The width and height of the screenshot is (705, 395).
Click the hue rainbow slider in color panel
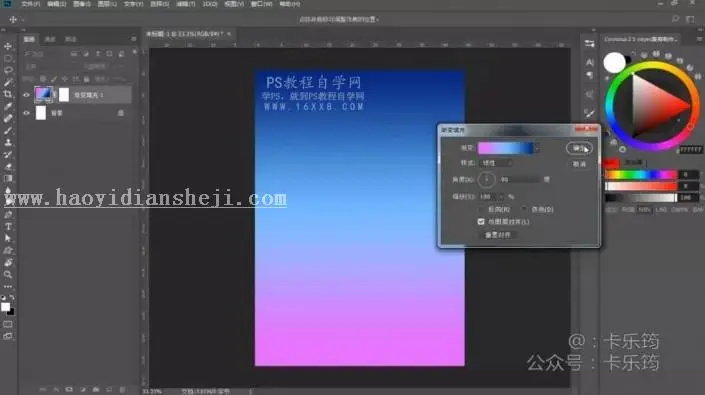pyautogui.click(x=641, y=174)
